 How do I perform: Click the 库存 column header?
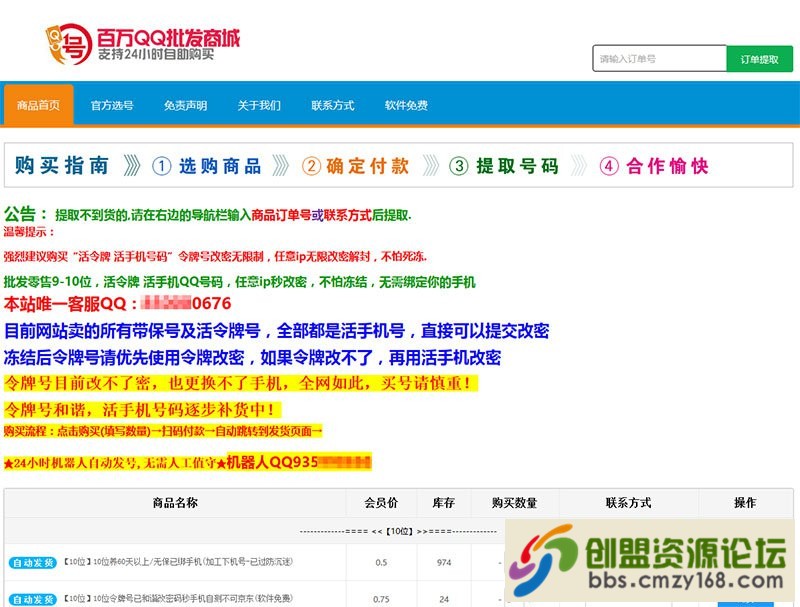pos(443,502)
